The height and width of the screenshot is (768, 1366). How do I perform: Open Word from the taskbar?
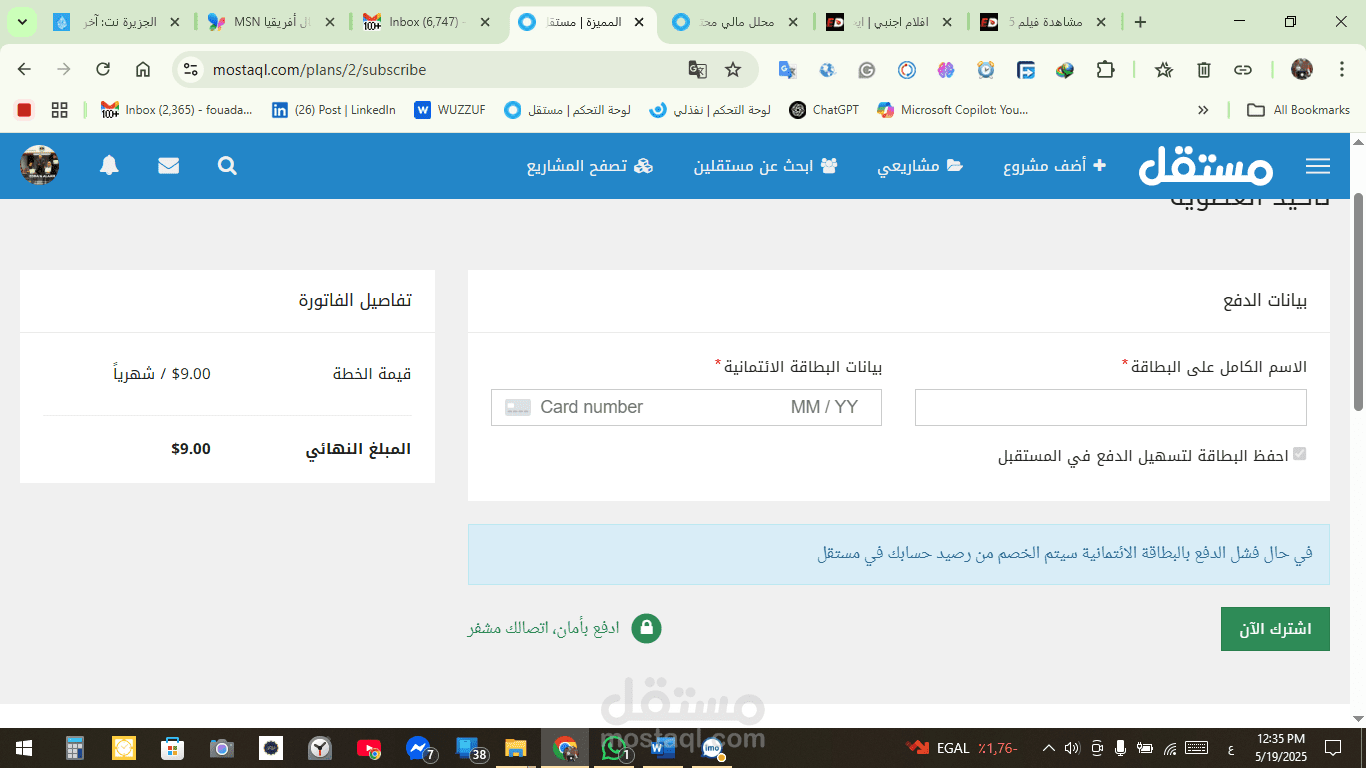[x=663, y=748]
